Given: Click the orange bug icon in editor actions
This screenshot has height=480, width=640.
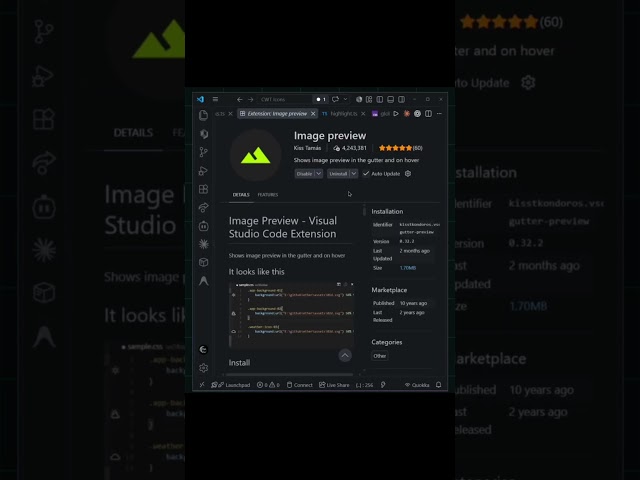Looking at the screenshot, I should [x=407, y=114].
